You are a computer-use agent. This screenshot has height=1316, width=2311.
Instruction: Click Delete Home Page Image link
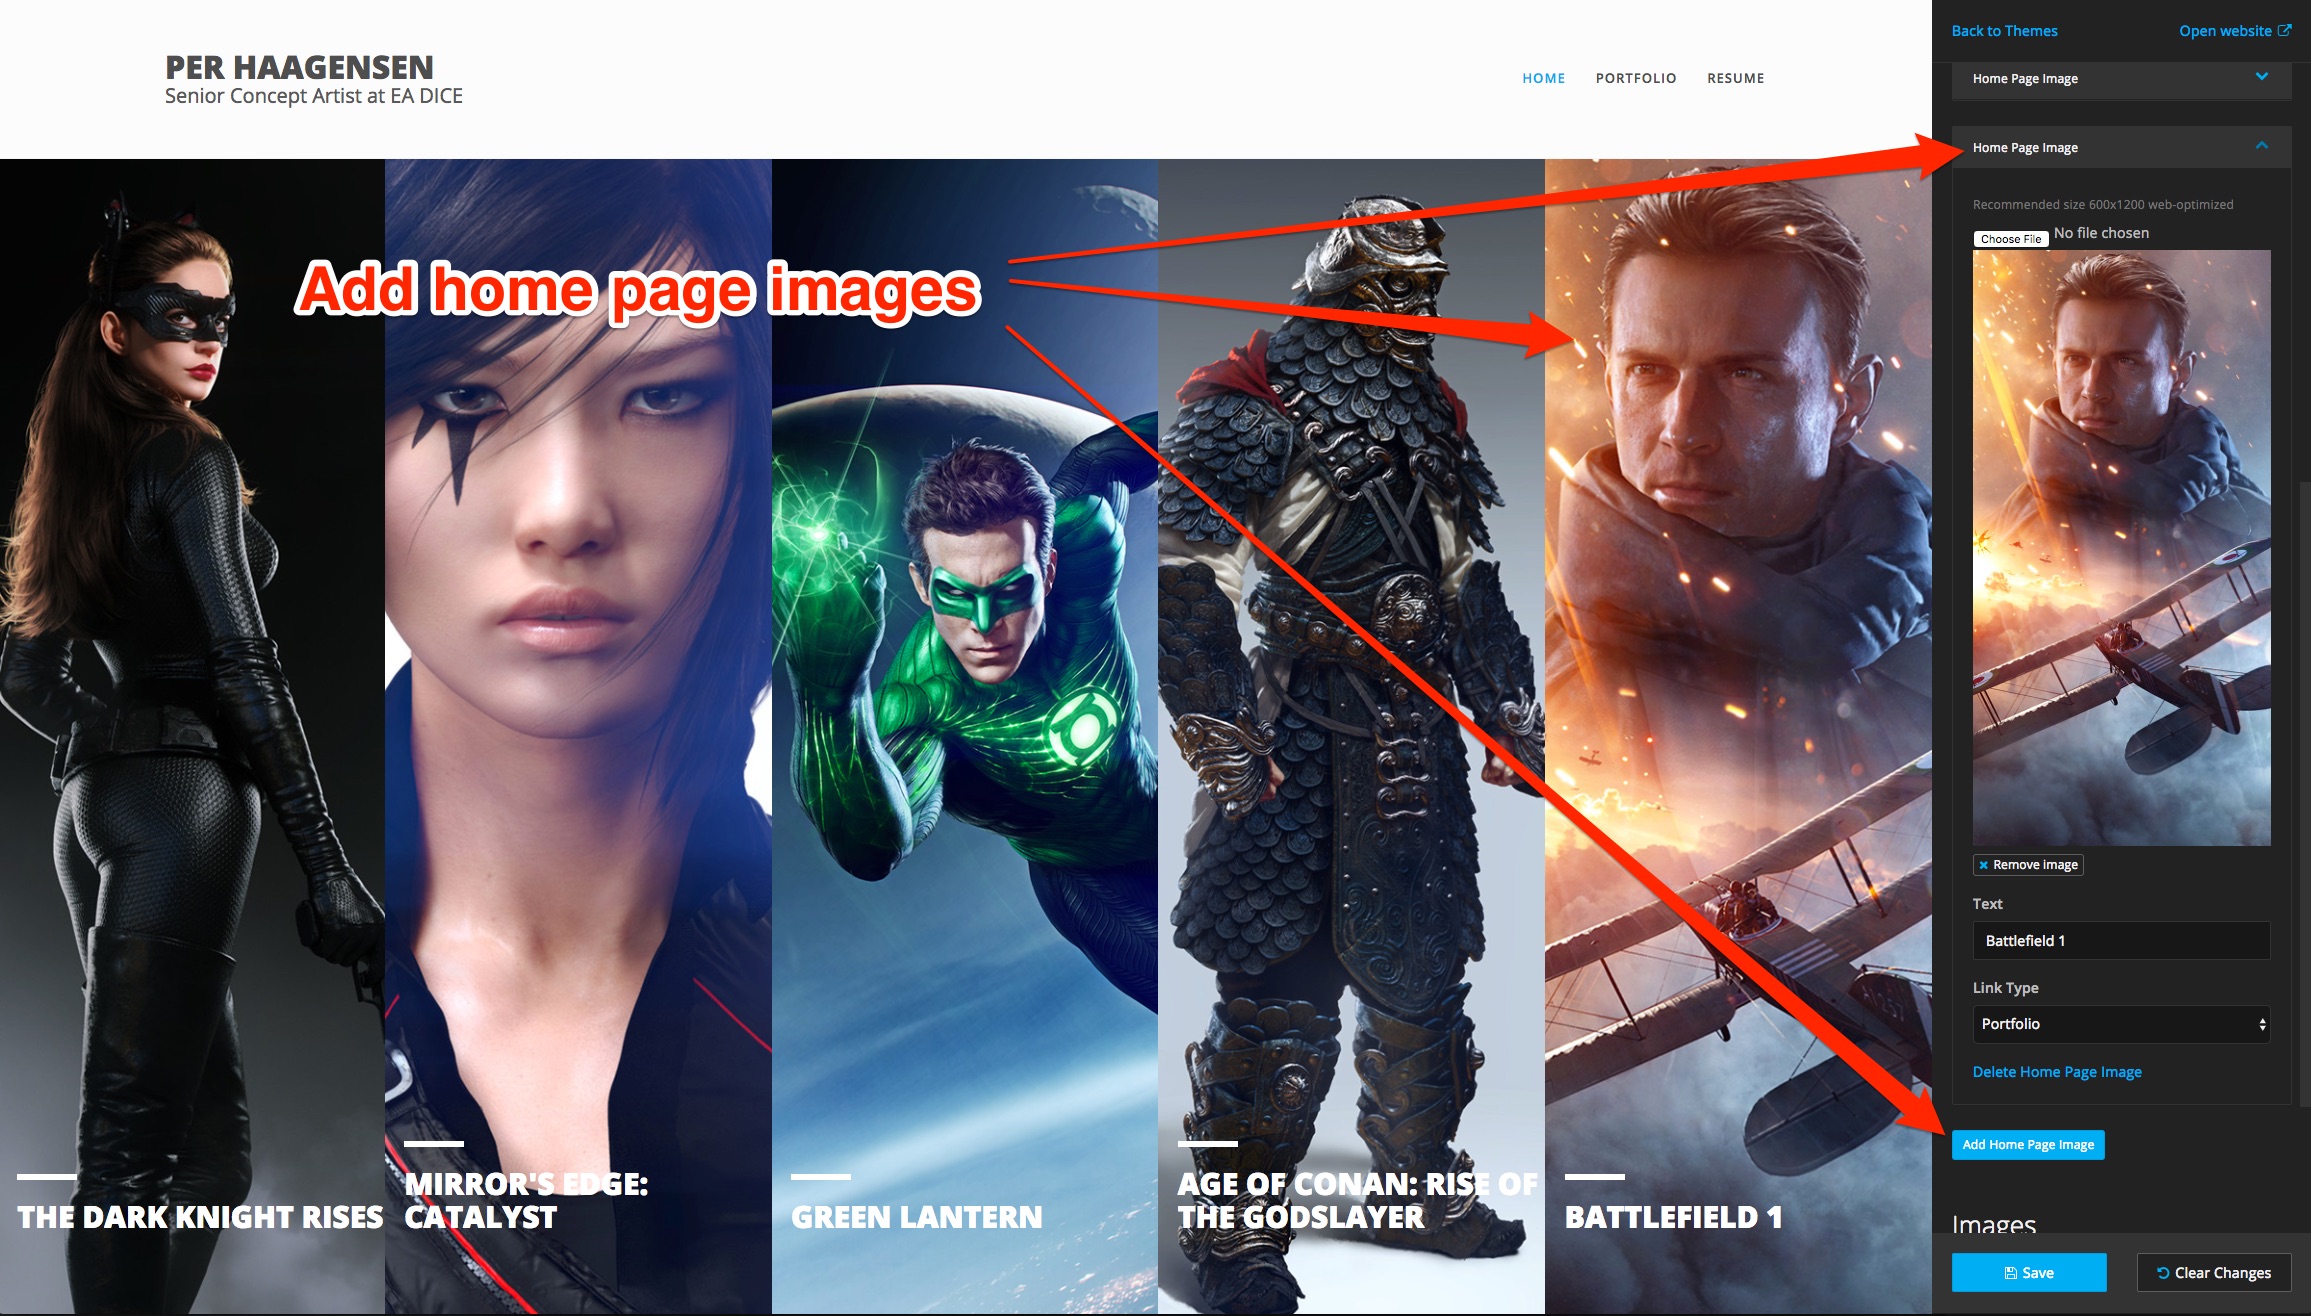coord(2056,1072)
